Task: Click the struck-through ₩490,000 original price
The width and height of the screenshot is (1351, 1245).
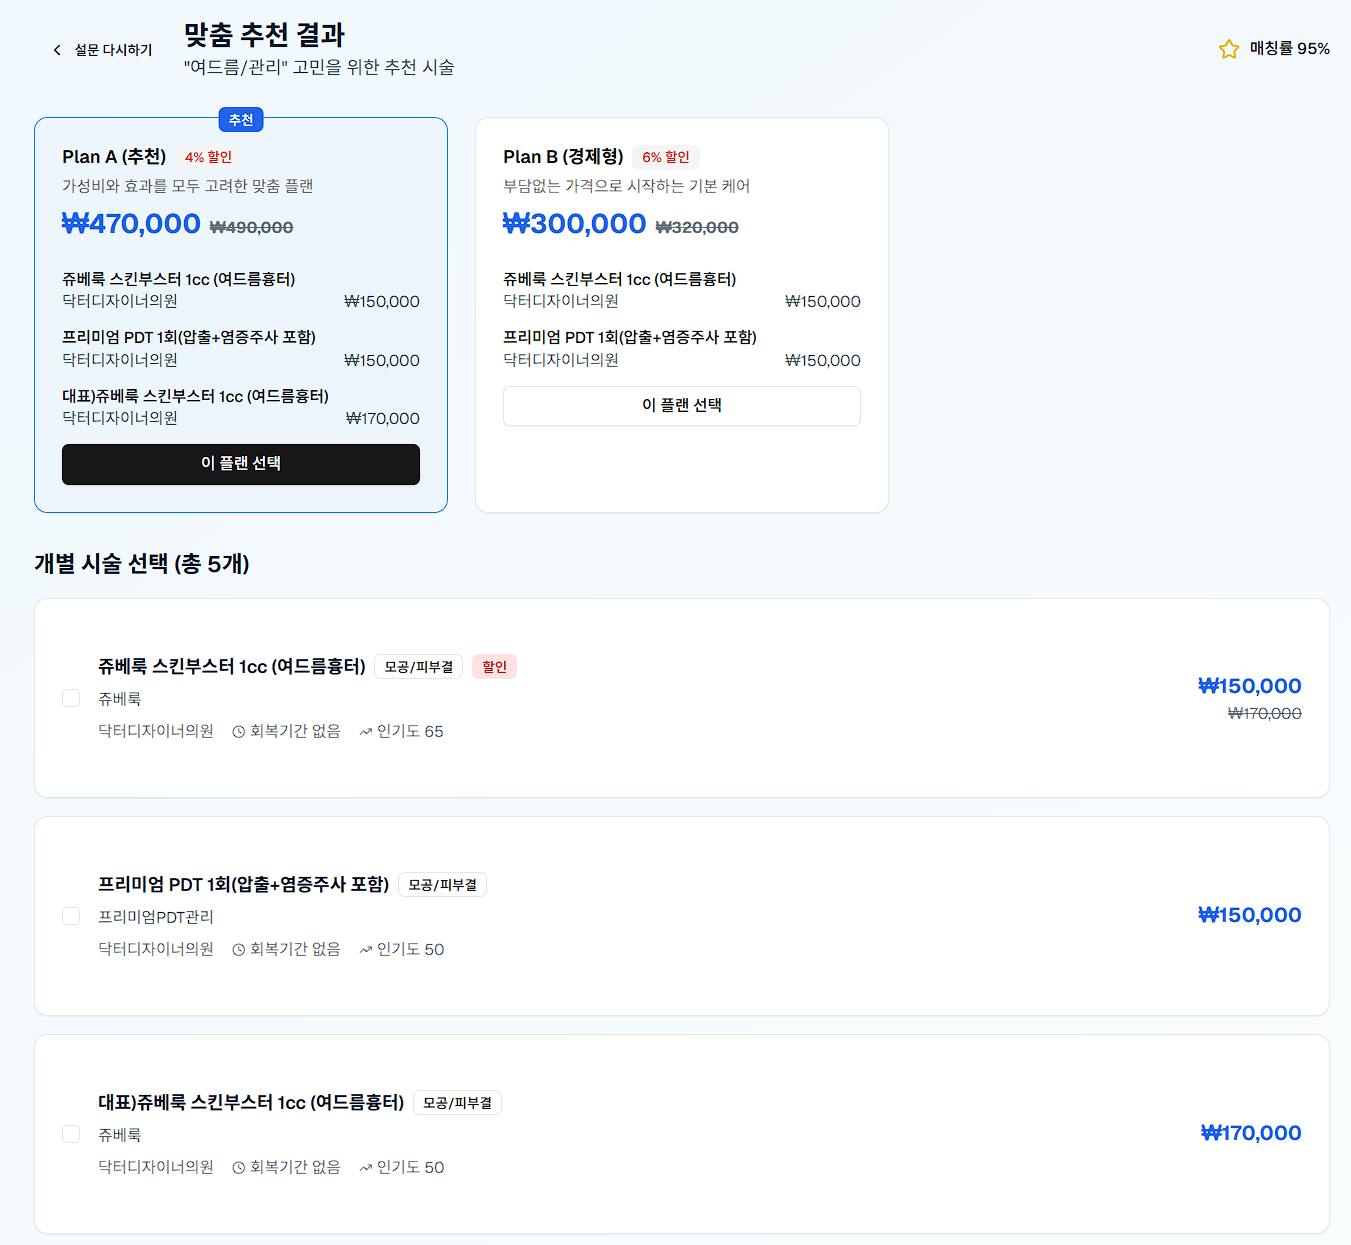Action: [251, 228]
